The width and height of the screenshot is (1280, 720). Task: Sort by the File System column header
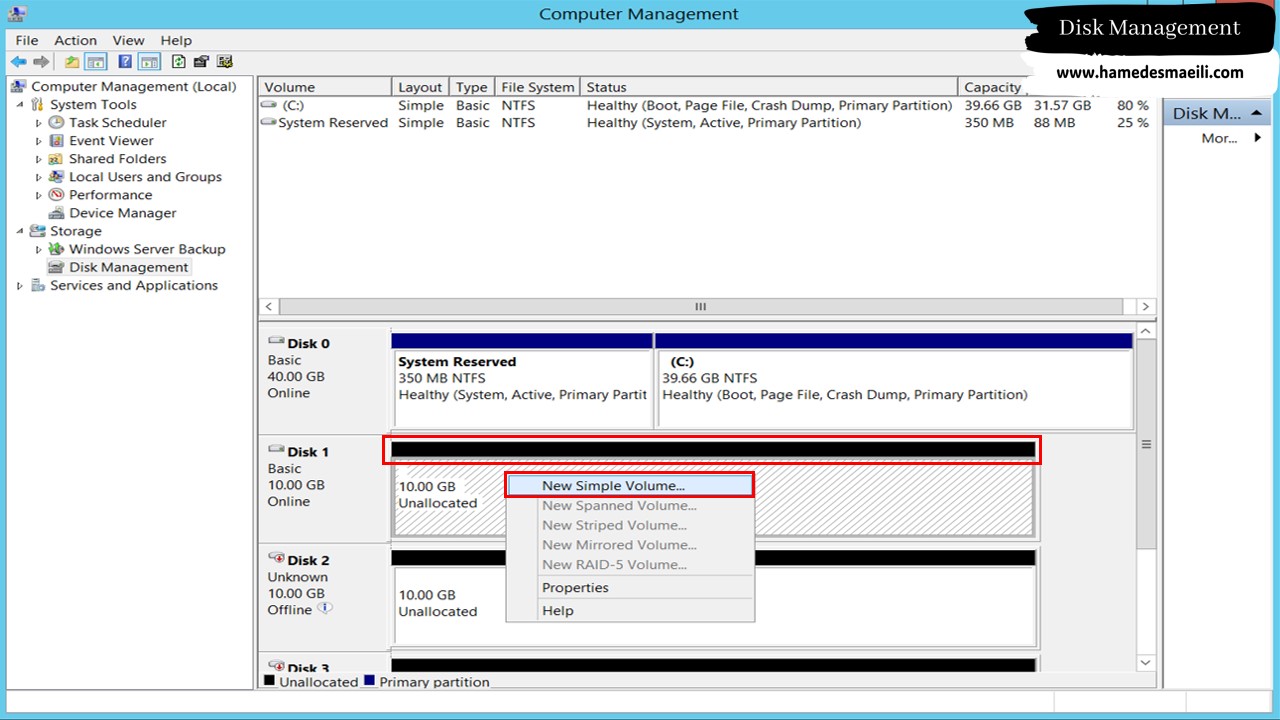538,87
